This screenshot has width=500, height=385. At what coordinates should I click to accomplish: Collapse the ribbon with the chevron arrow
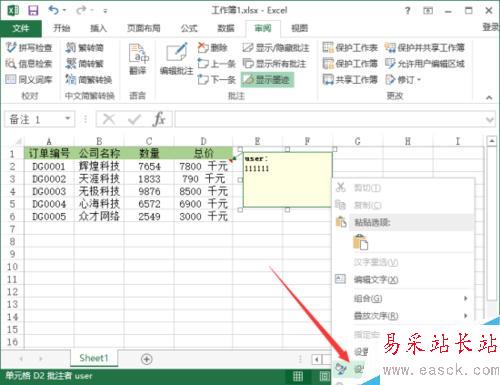489,98
